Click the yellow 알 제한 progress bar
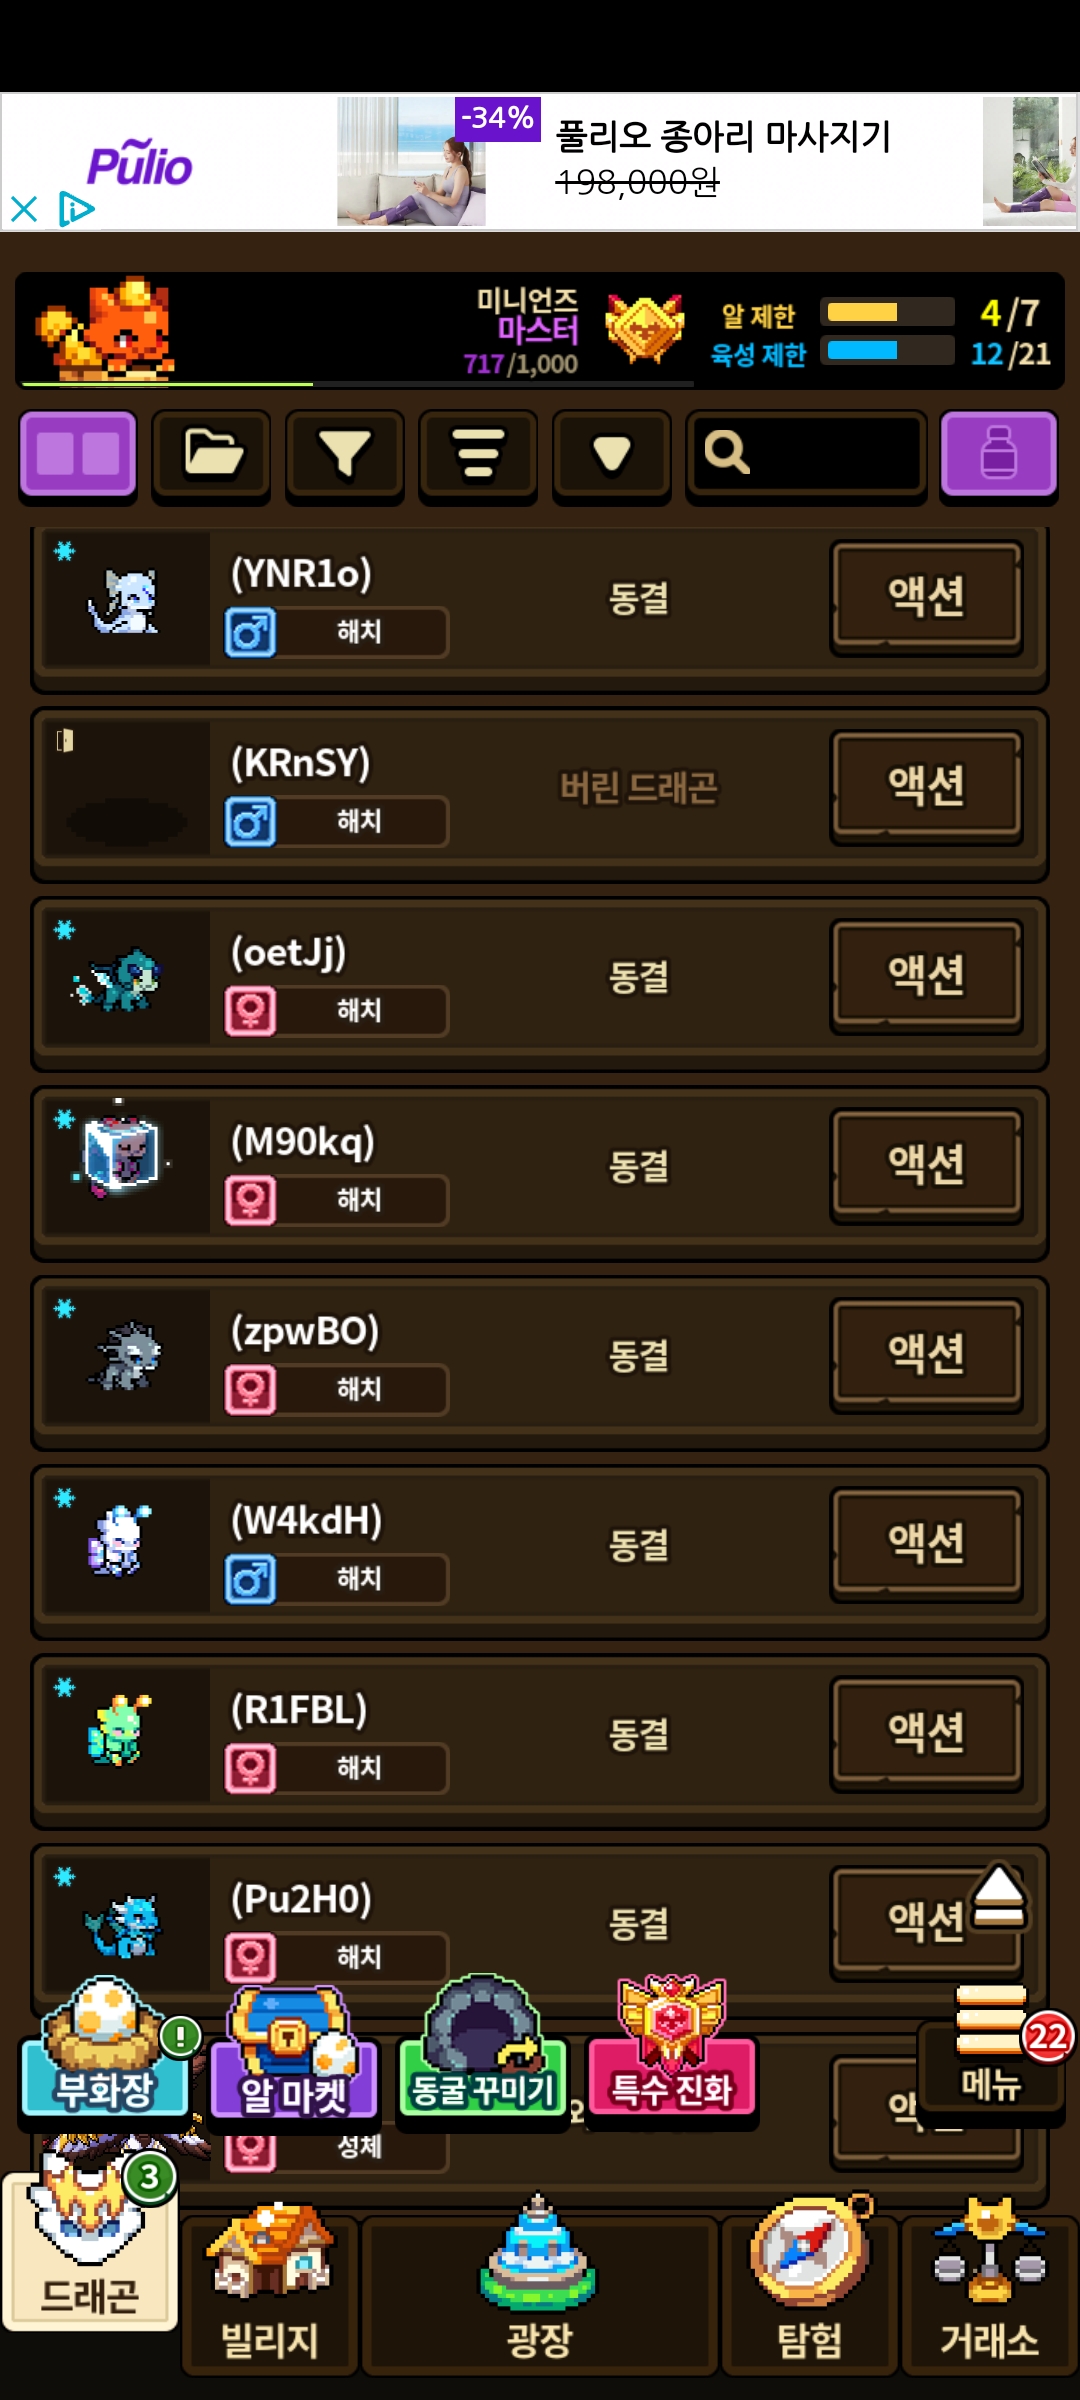Viewport: 1080px width, 2400px height. pyautogui.click(x=887, y=312)
